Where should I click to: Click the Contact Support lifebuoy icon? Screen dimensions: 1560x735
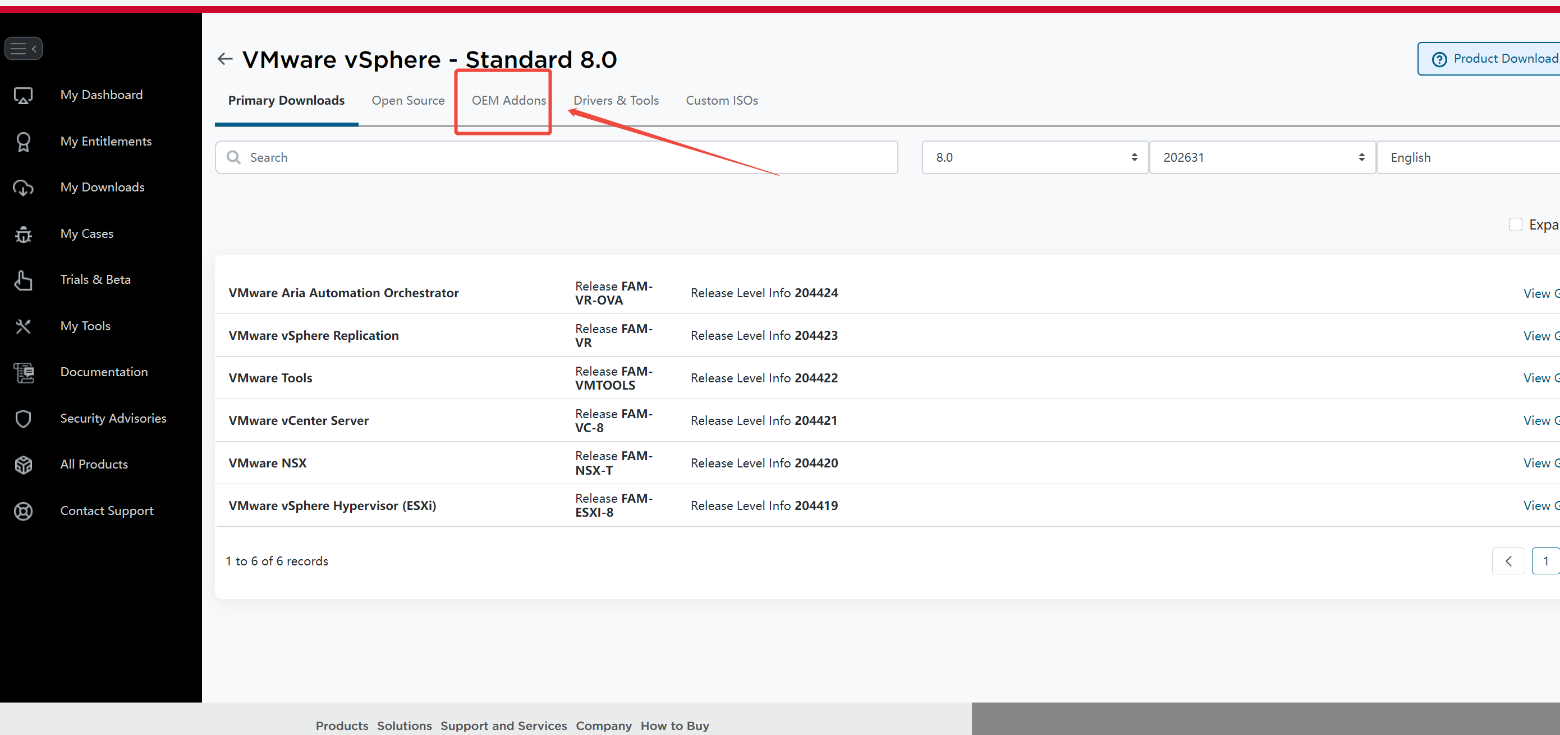(23, 511)
